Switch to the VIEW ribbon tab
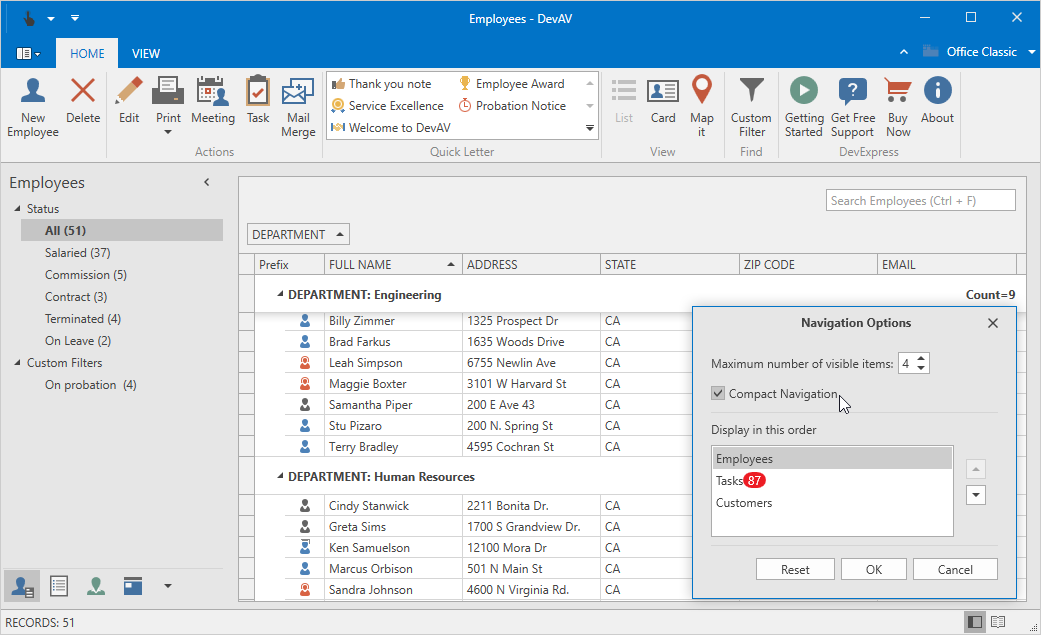The width and height of the screenshot is (1041, 635). click(x=146, y=54)
